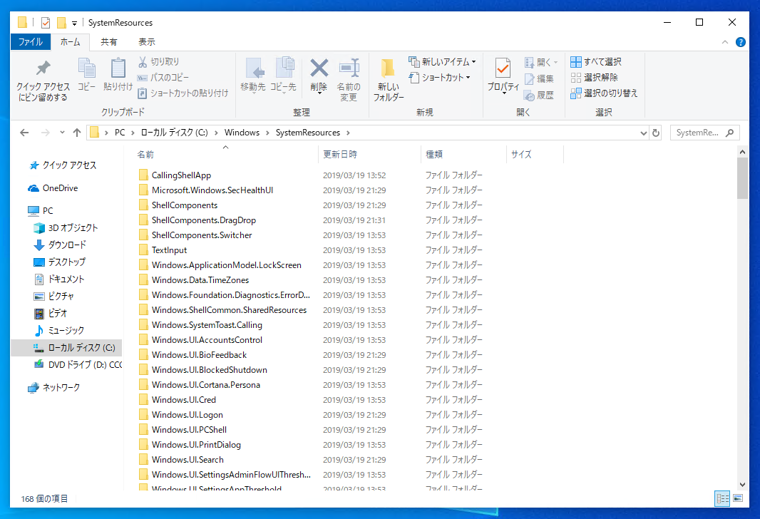Switch to the Home (ホーム) tab
760x519 pixels.
pos(70,42)
